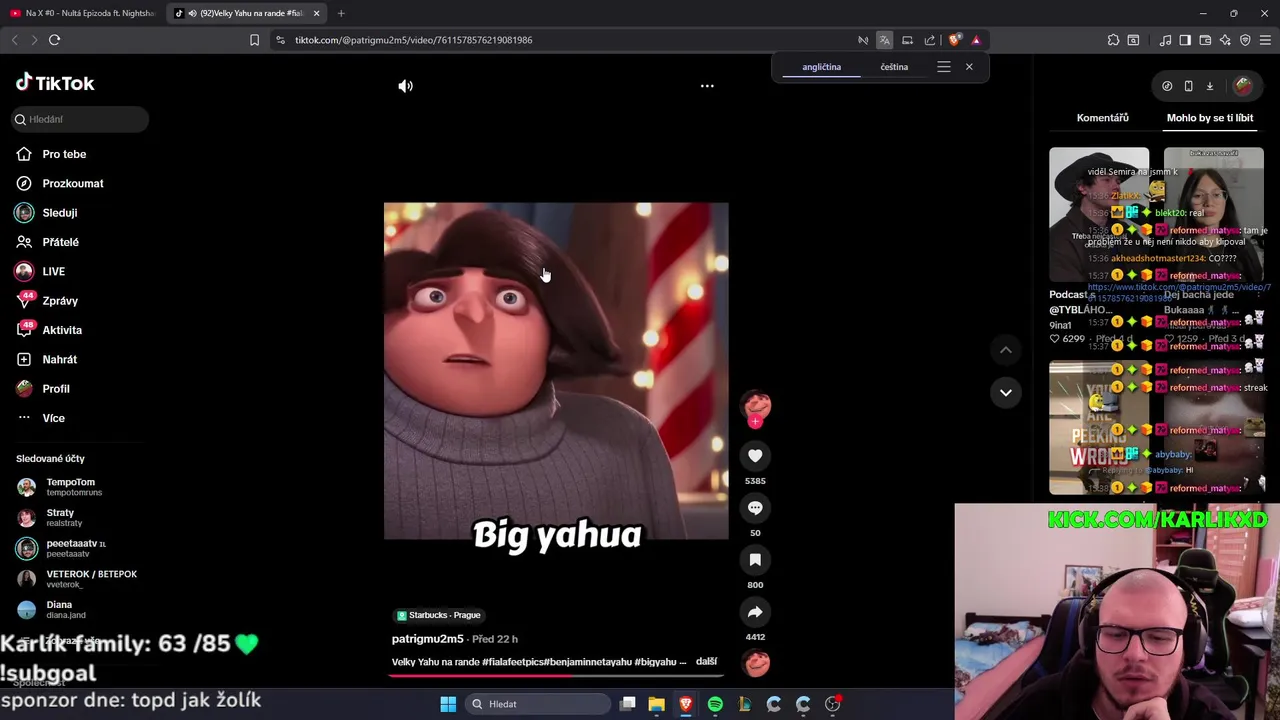Open the sound disc at video bottom

tap(756, 663)
